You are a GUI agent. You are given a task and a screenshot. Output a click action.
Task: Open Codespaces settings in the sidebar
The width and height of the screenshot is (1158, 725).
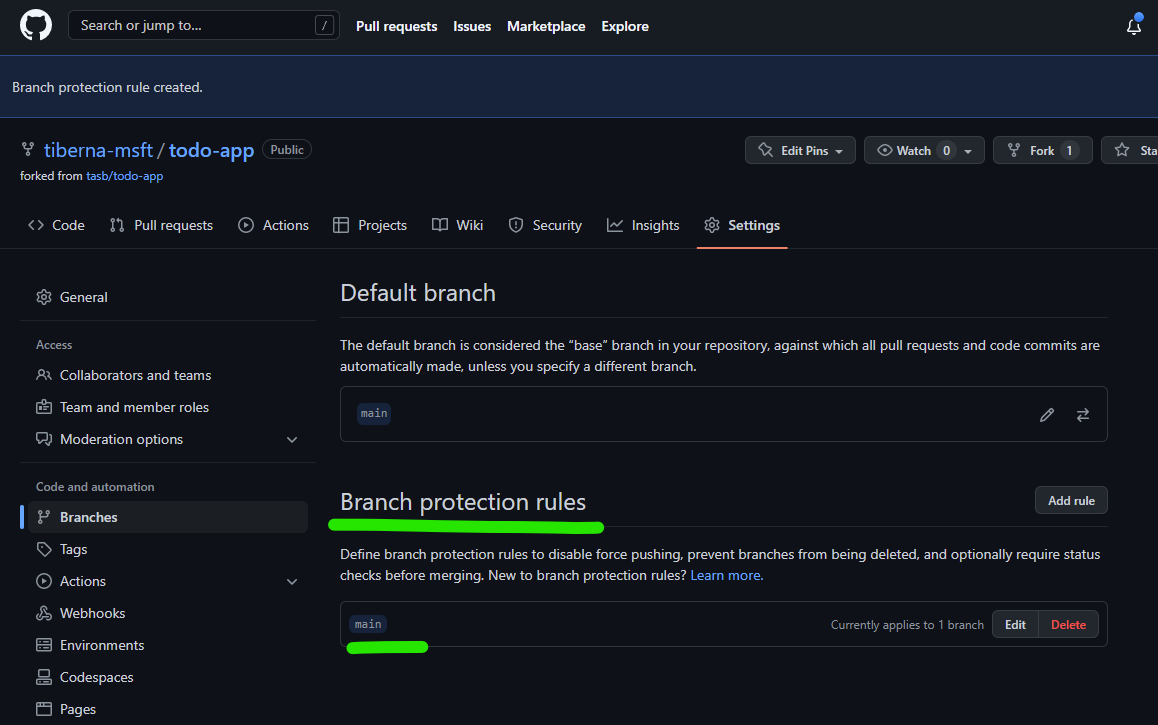point(96,677)
